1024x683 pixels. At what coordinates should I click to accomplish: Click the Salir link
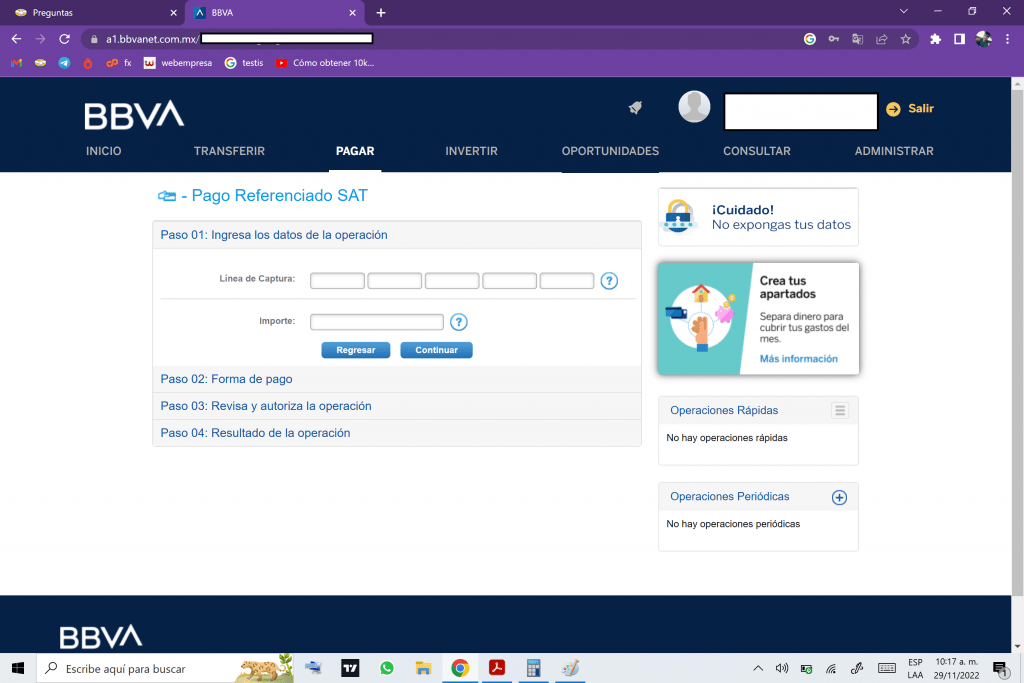921,108
